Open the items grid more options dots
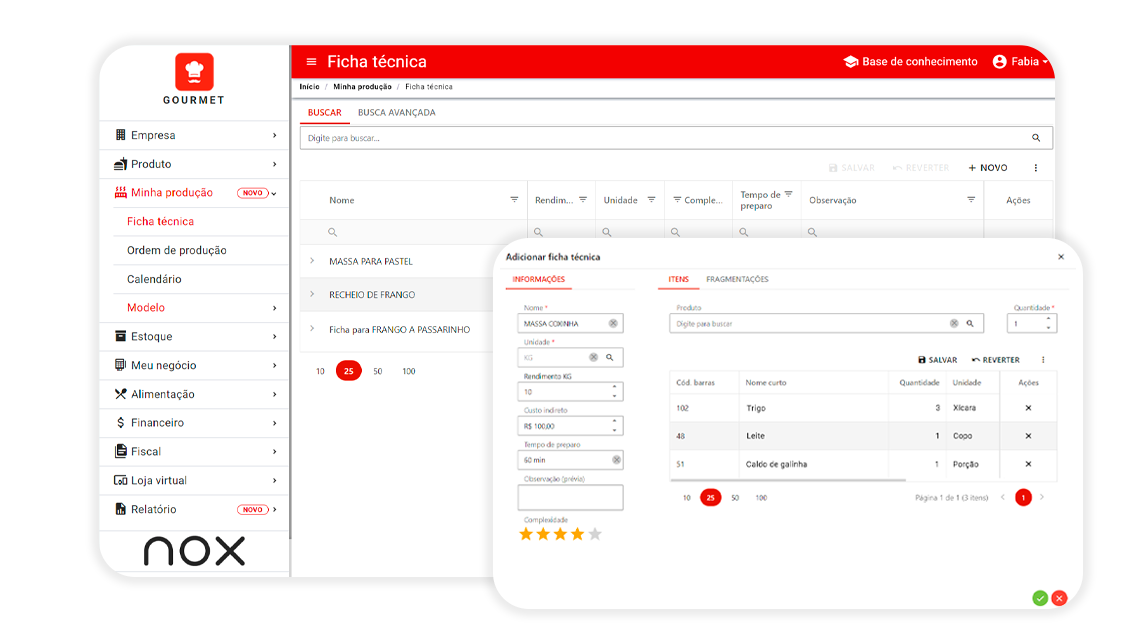The height and width of the screenshot is (644, 1146). pyautogui.click(x=1043, y=360)
